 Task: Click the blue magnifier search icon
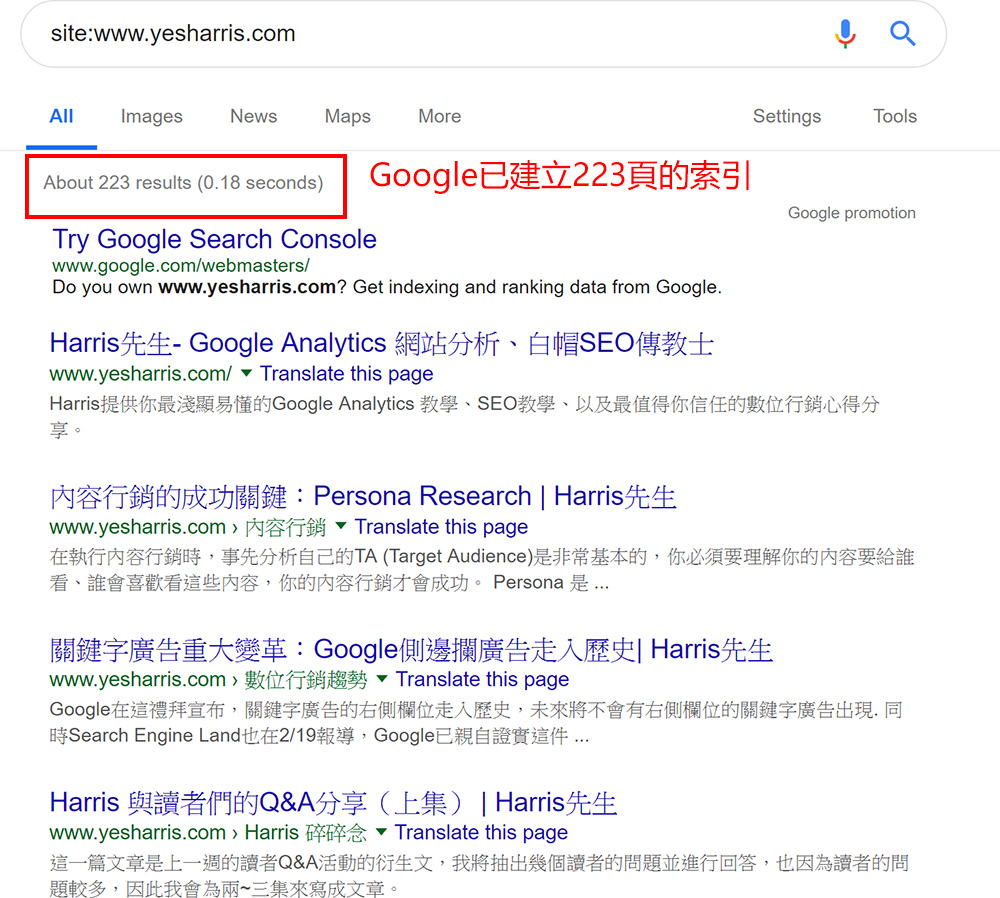pyautogui.click(x=902, y=33)
